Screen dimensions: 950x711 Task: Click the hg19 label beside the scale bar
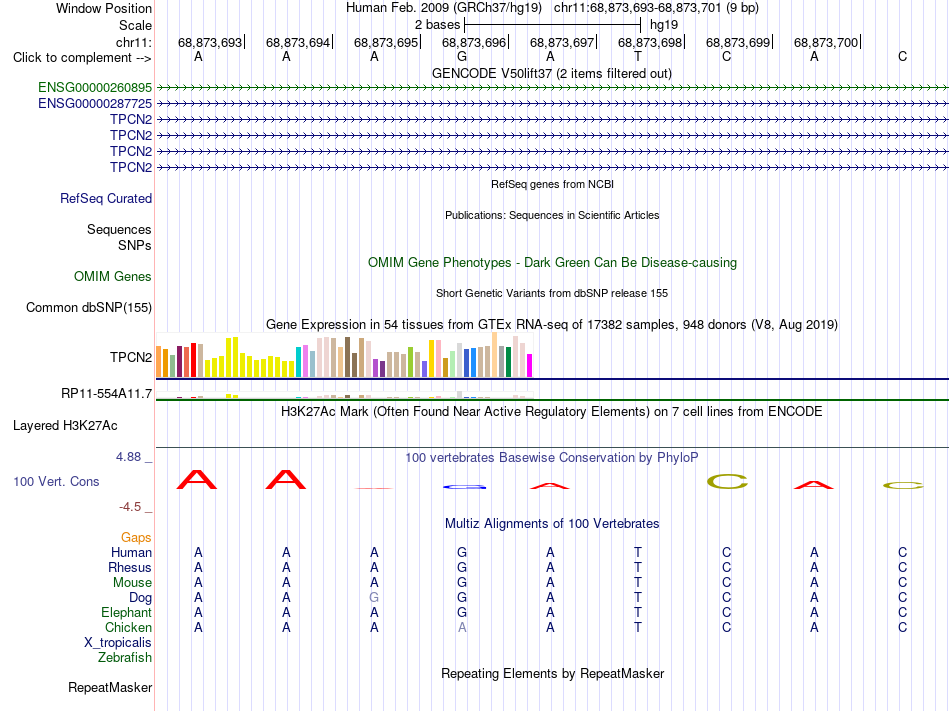point(663,25)
